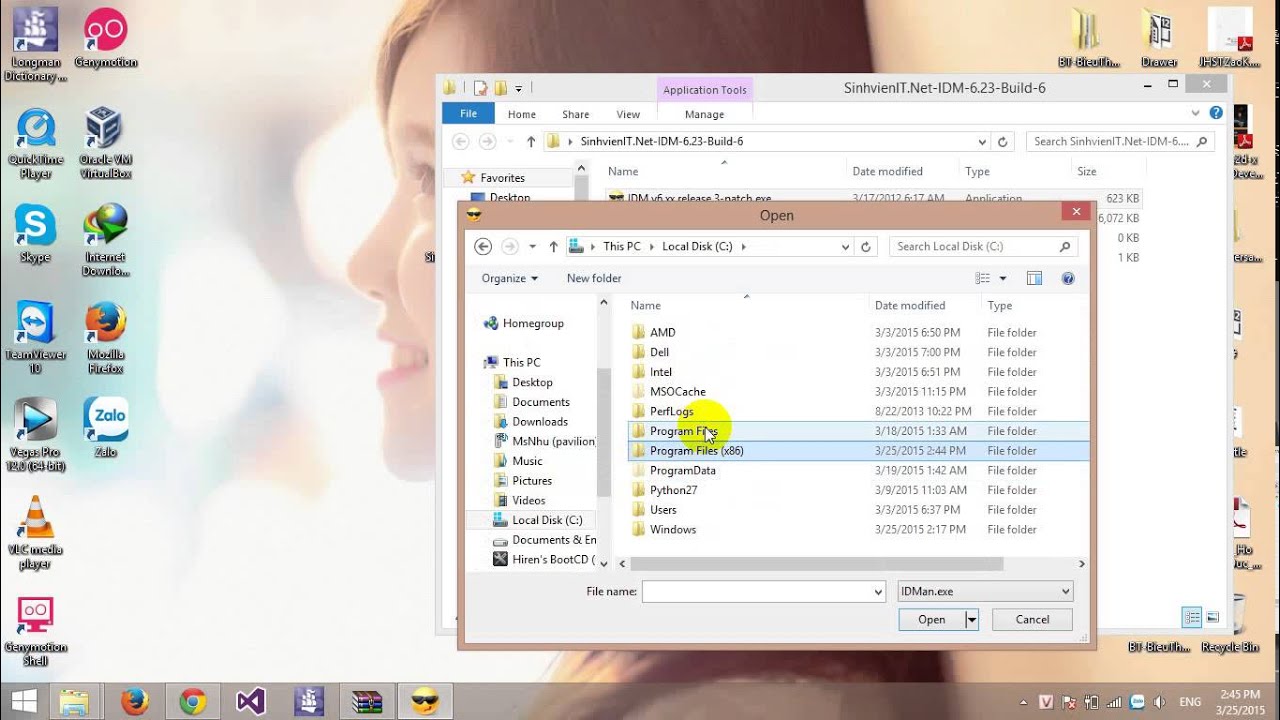The width and height of the screenshot is (1280, 720).
Task: Click Up one level arrow in Open dialog
Action: pos(553,246)
